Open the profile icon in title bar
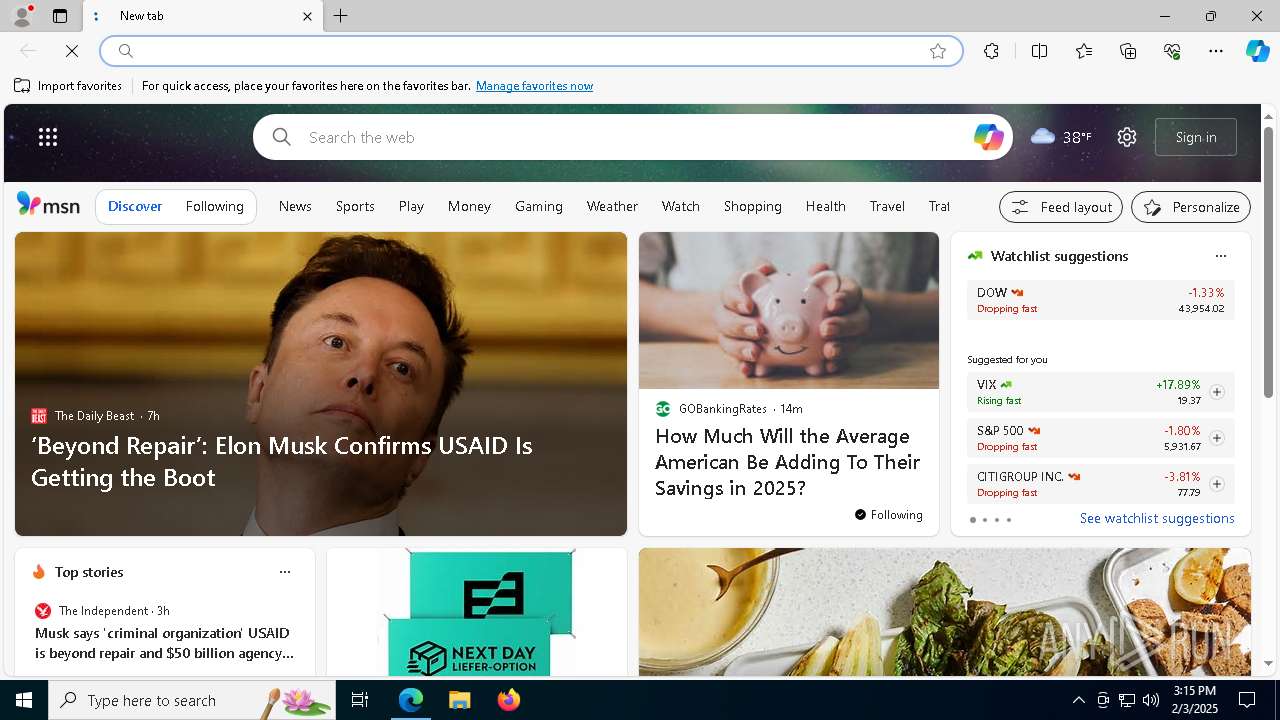This screenshot has height=720, width=1280. pos(22,16)
